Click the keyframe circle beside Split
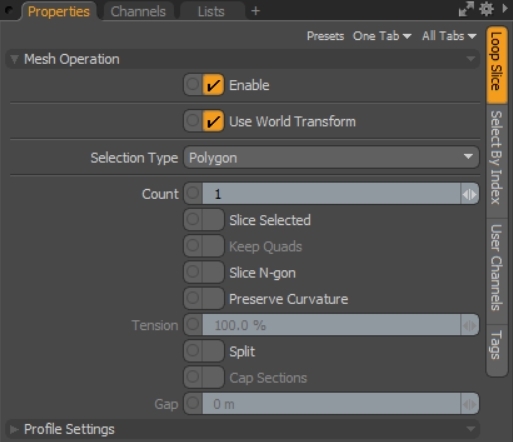The width and height of the screenshot is (513, 442). point(193,351)
